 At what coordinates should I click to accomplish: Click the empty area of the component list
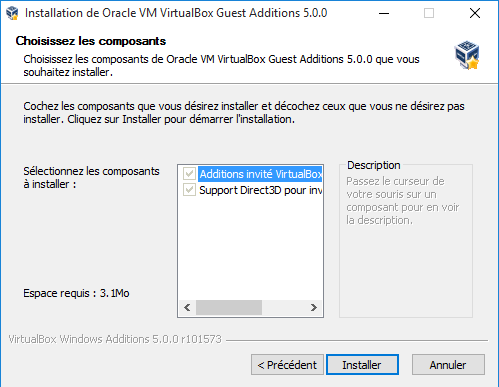(250, 248)
